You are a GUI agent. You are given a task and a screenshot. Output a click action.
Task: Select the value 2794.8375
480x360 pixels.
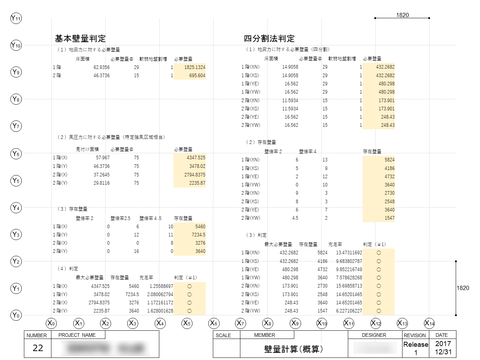(x=195, y=175)
